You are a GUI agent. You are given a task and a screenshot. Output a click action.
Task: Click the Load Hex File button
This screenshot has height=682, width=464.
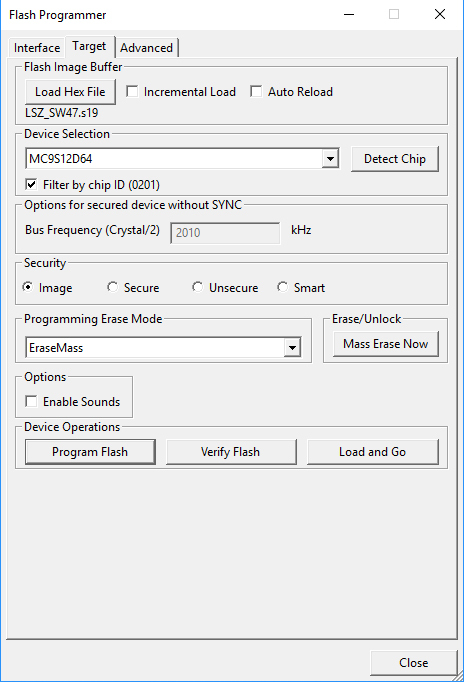(70, 92)
